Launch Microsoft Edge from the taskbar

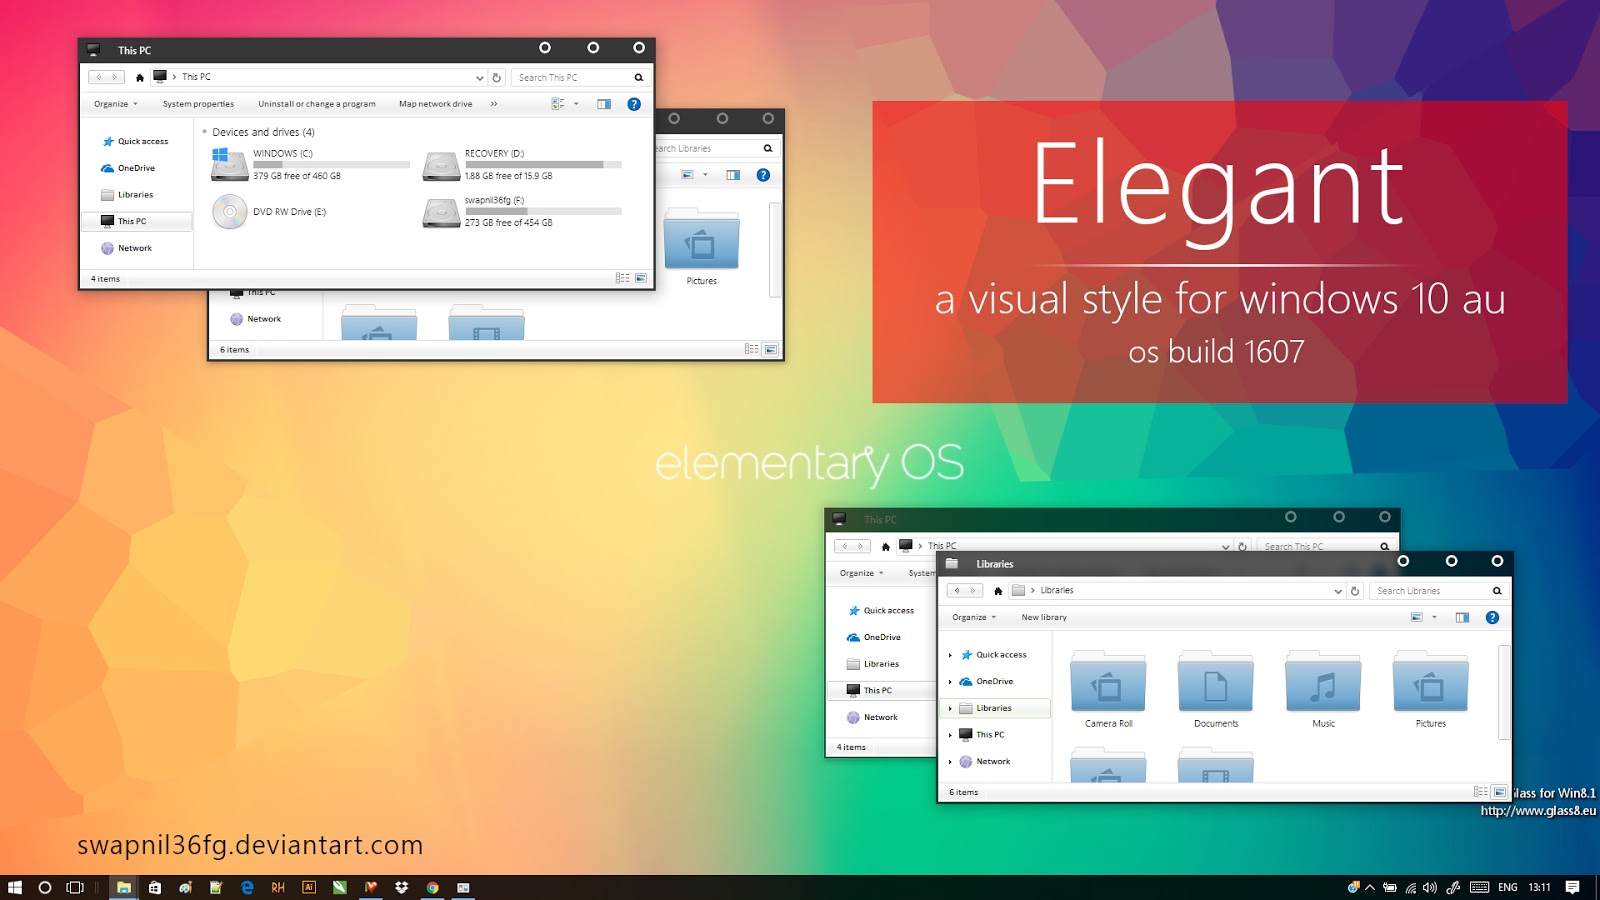(x=247, y=887)
